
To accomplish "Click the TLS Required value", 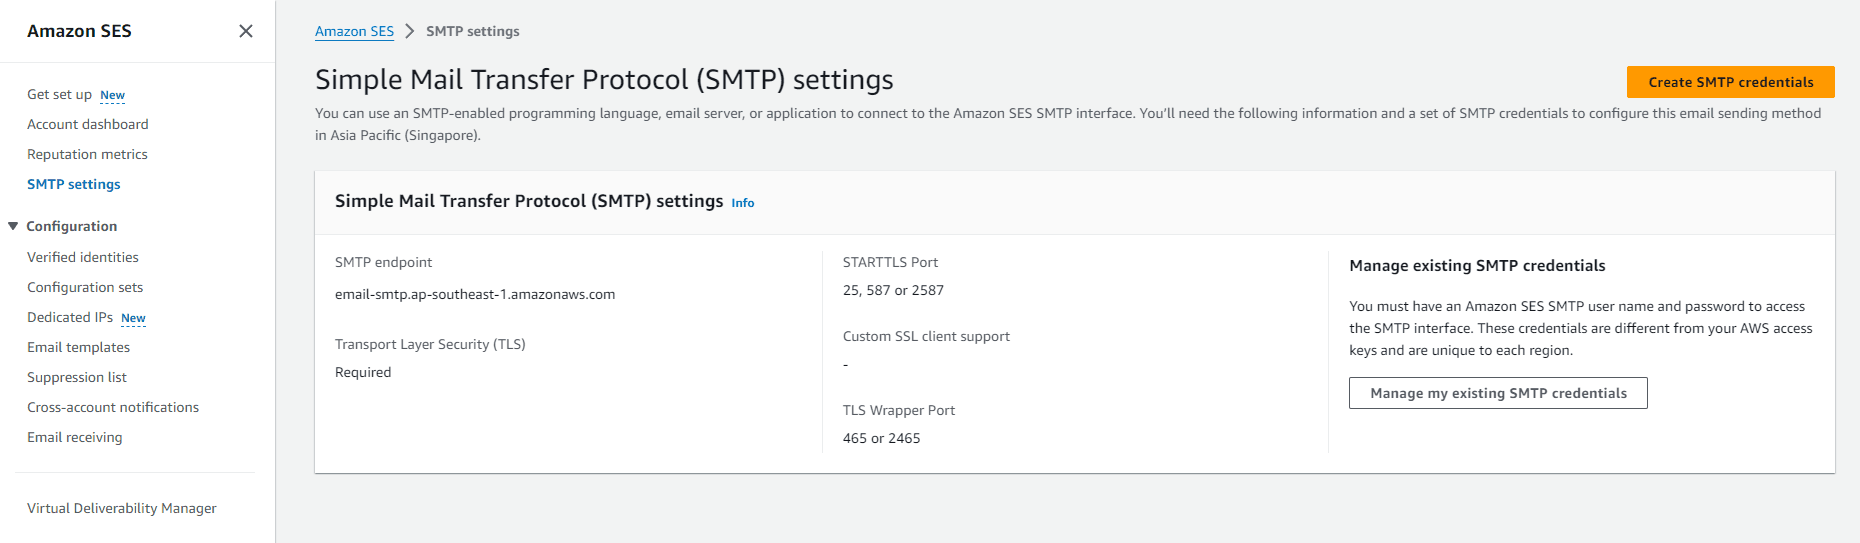I will (x=363, y=372).
